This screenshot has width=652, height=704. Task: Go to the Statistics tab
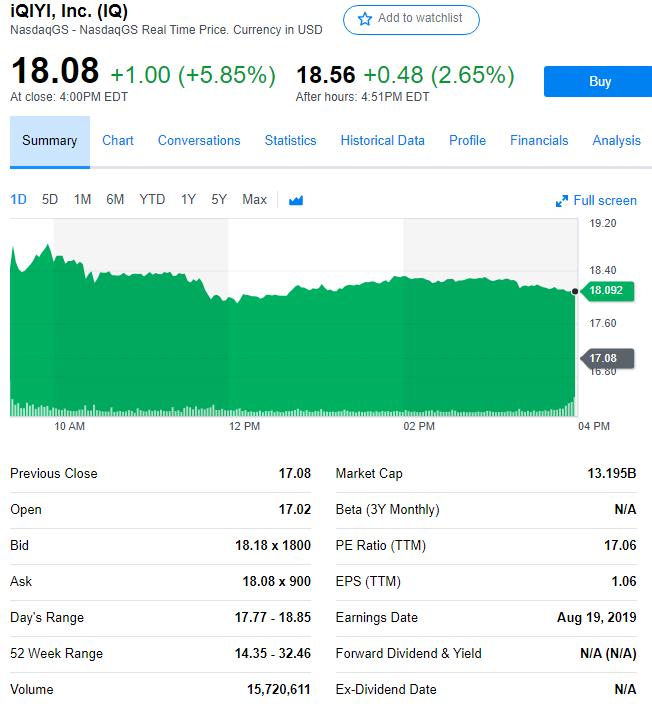pos(291,141)
